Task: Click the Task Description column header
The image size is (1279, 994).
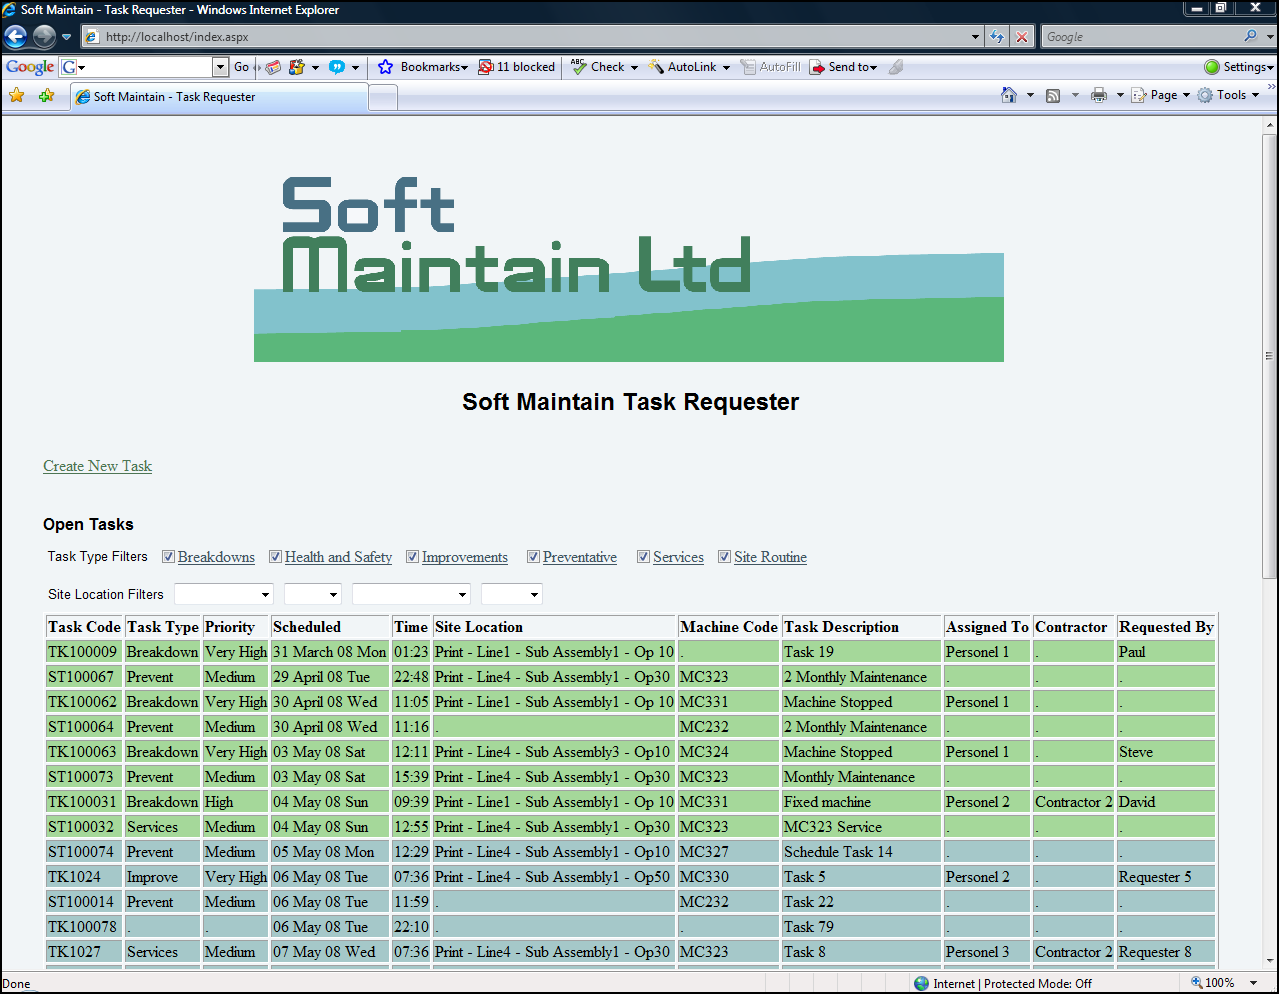Action: point(861,627)
